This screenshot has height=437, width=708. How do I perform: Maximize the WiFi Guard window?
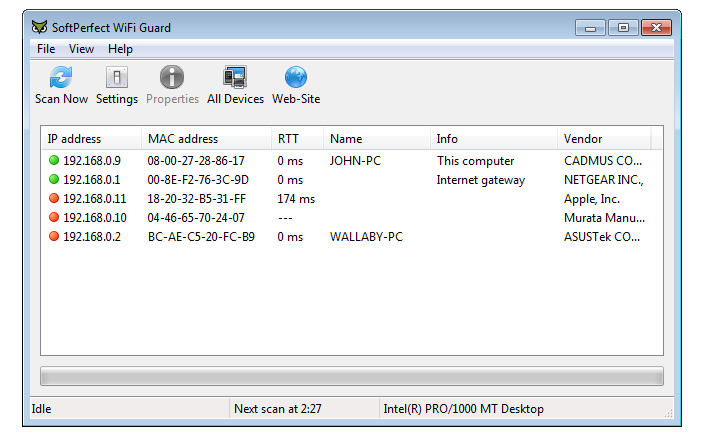coord(623,28)
